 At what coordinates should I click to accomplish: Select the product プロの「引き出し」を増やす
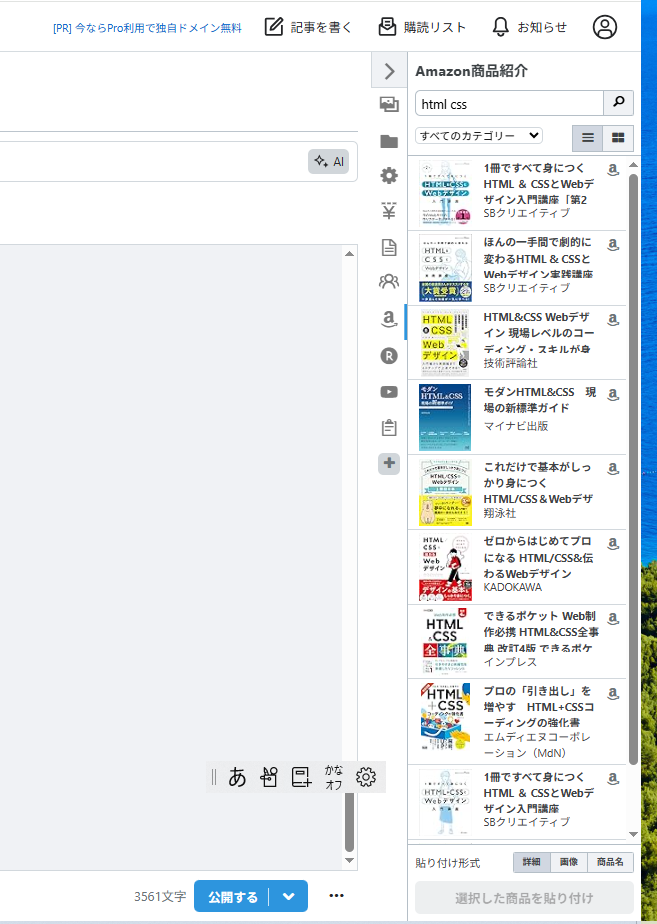(517, 722)
